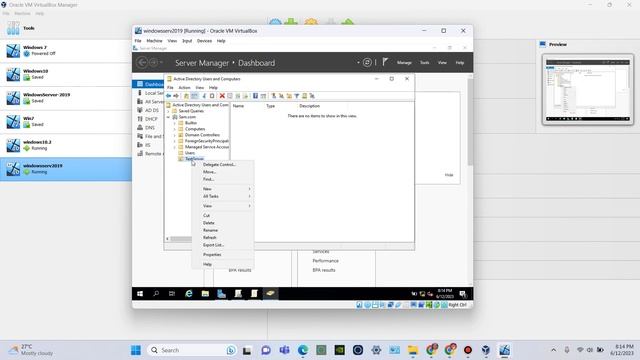640x360 pixels.
Task: Open Action menu in Active Directory window
Action: [184, 88]
